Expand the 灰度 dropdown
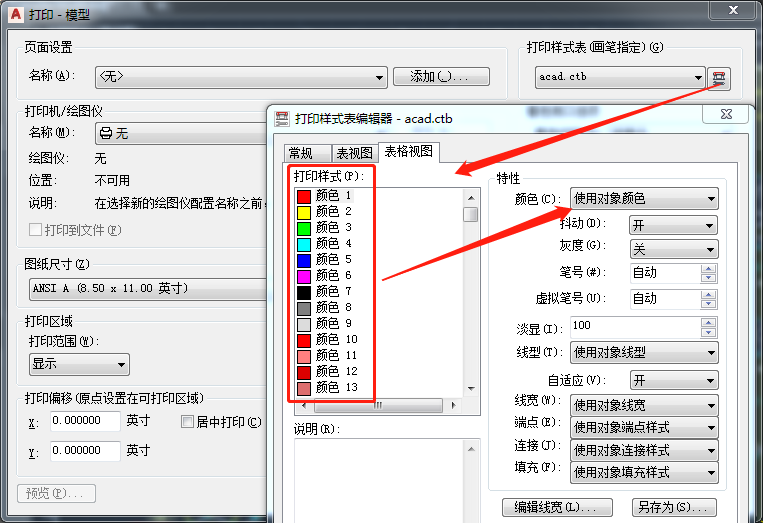The height and width of the screenshot is (523, 763). tap(673, 249)
